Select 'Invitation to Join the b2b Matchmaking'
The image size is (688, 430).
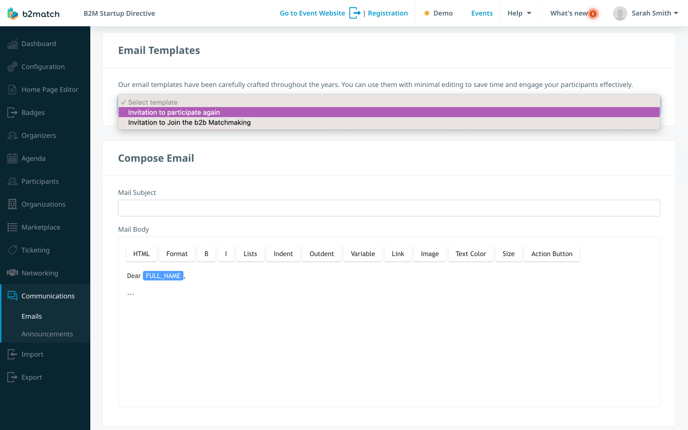point(389,122)
